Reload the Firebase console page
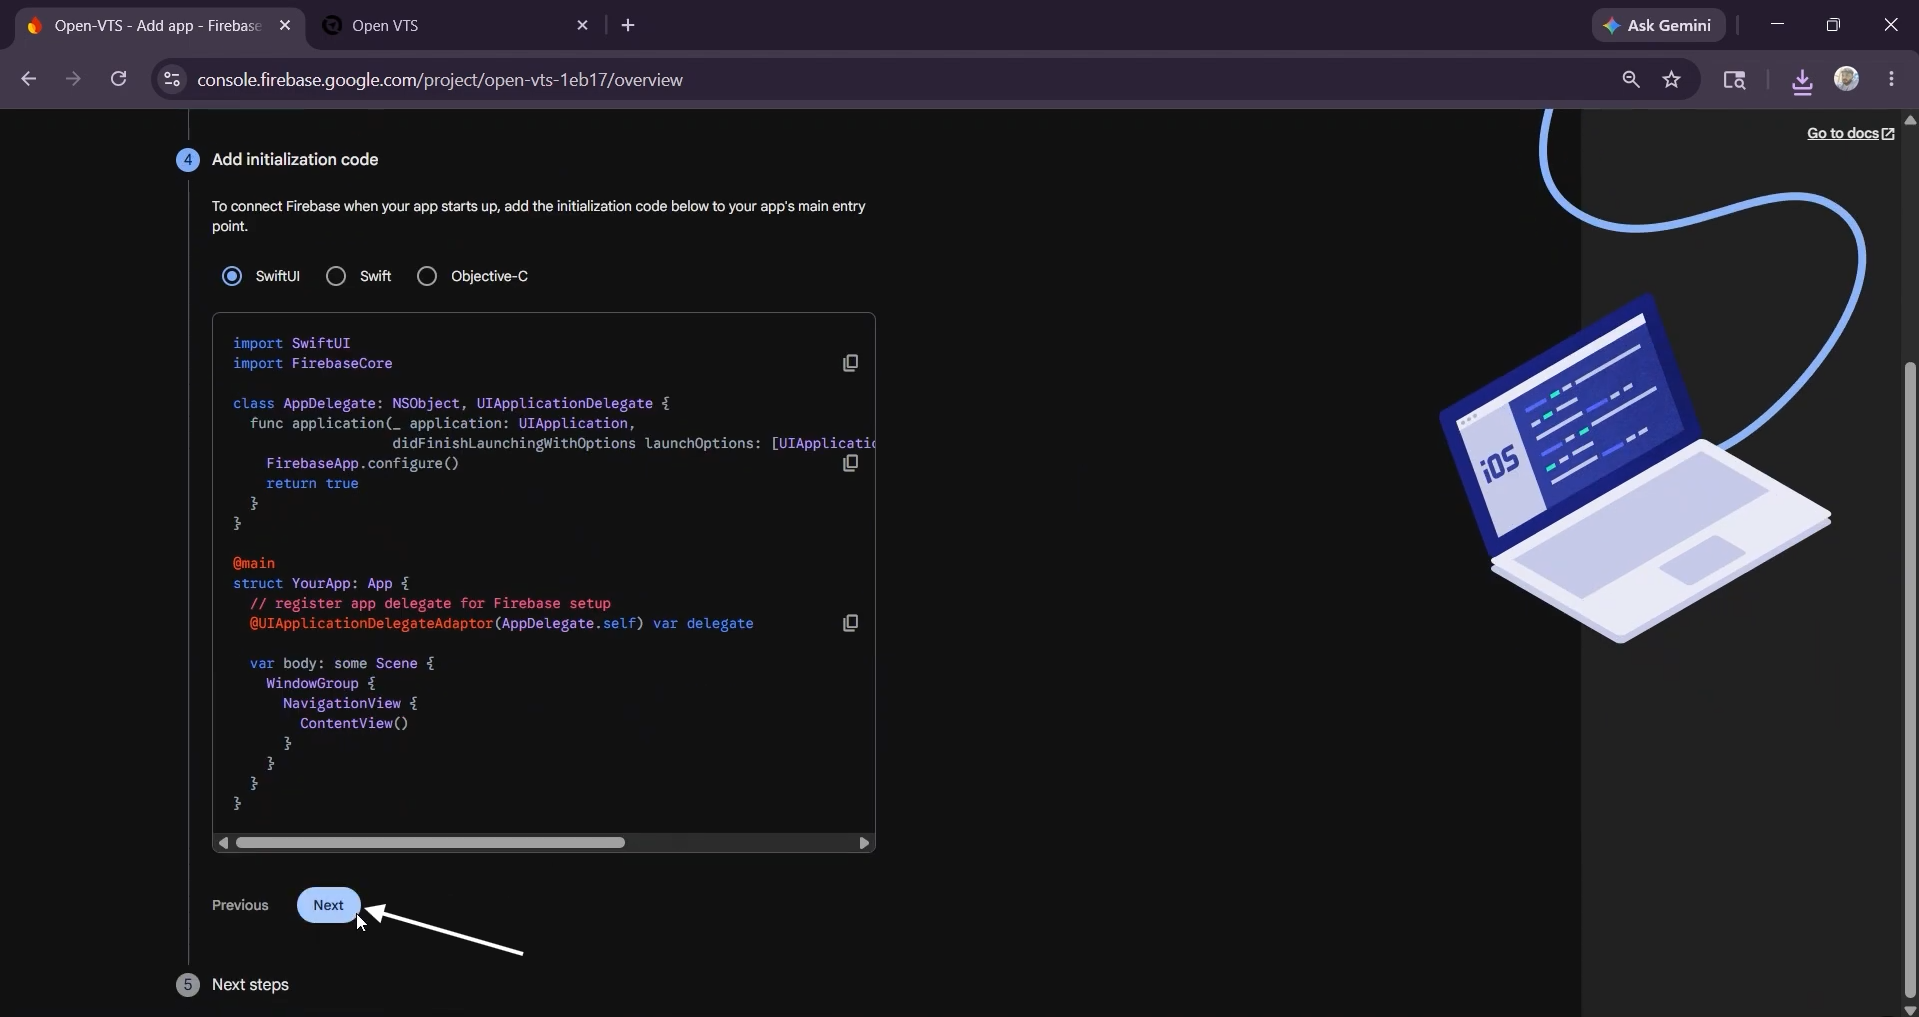 pyautogui.click(x=118, y=79)
